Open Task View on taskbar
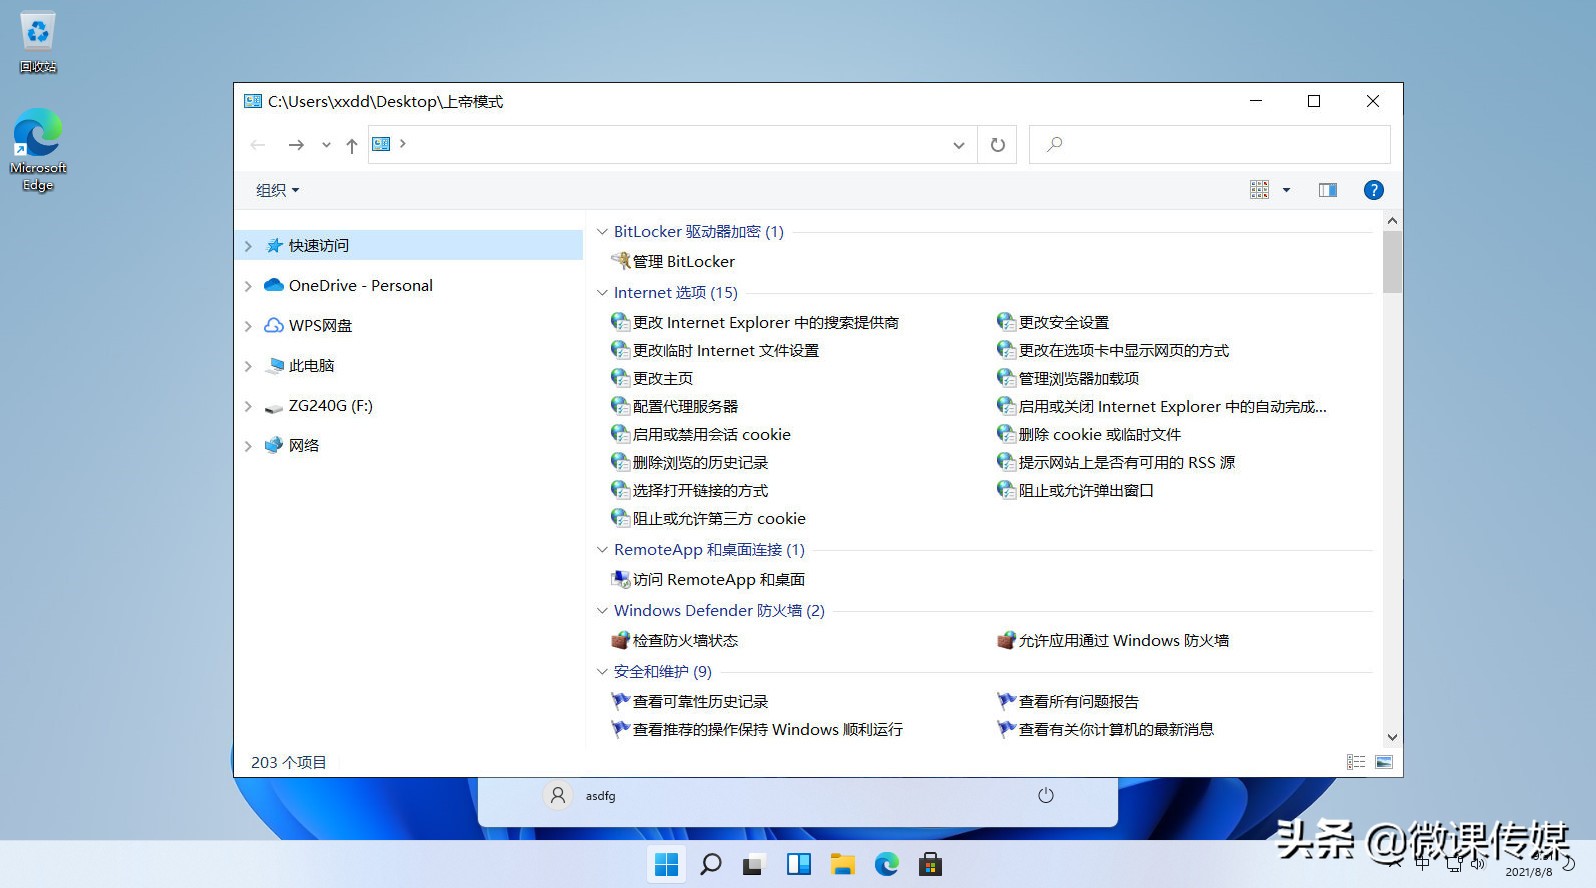 click(x=754, y=864)
